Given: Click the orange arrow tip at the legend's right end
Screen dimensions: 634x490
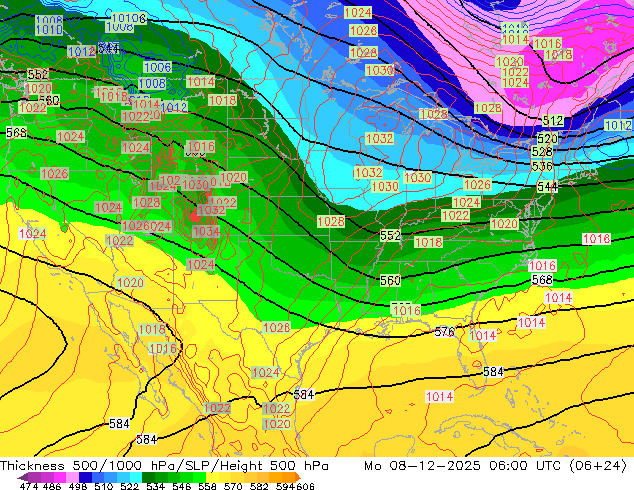Looking at the screenshot, I should [298, 477].
